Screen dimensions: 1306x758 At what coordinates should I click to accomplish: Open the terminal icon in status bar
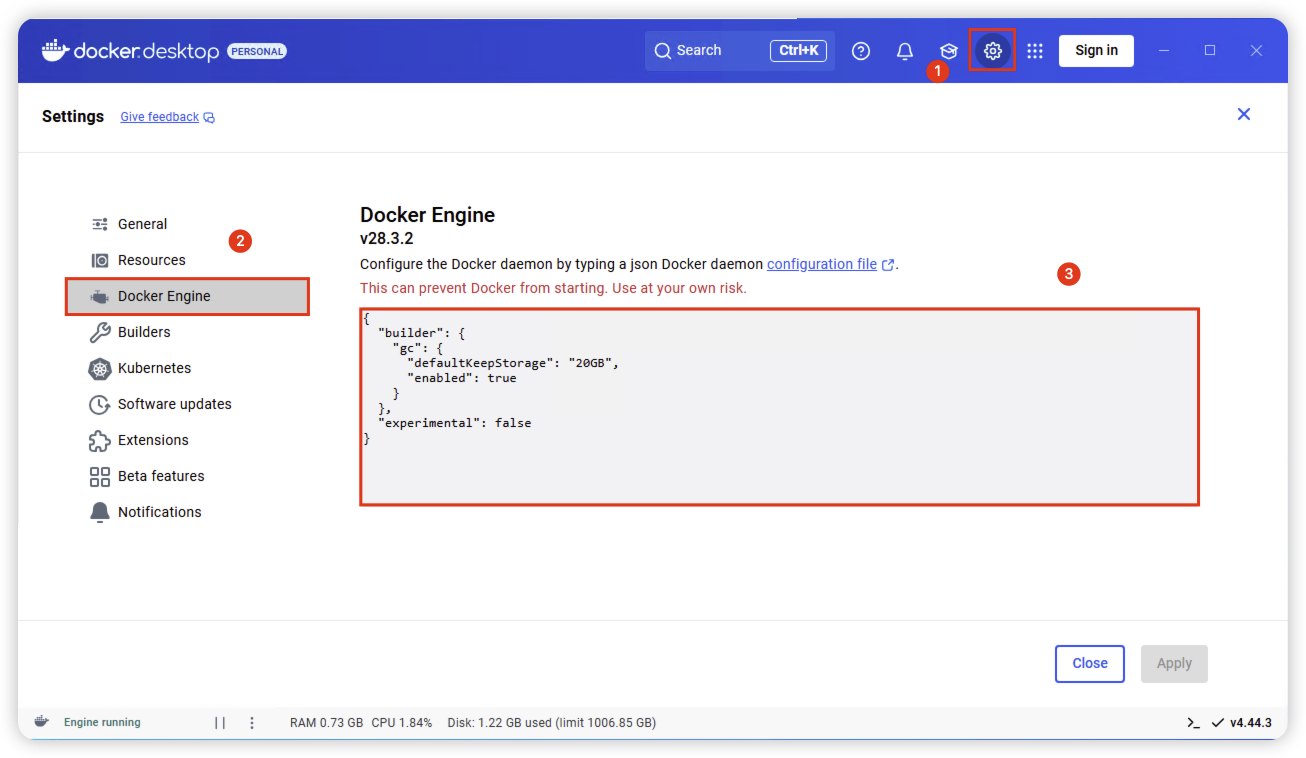point(1193,722)
